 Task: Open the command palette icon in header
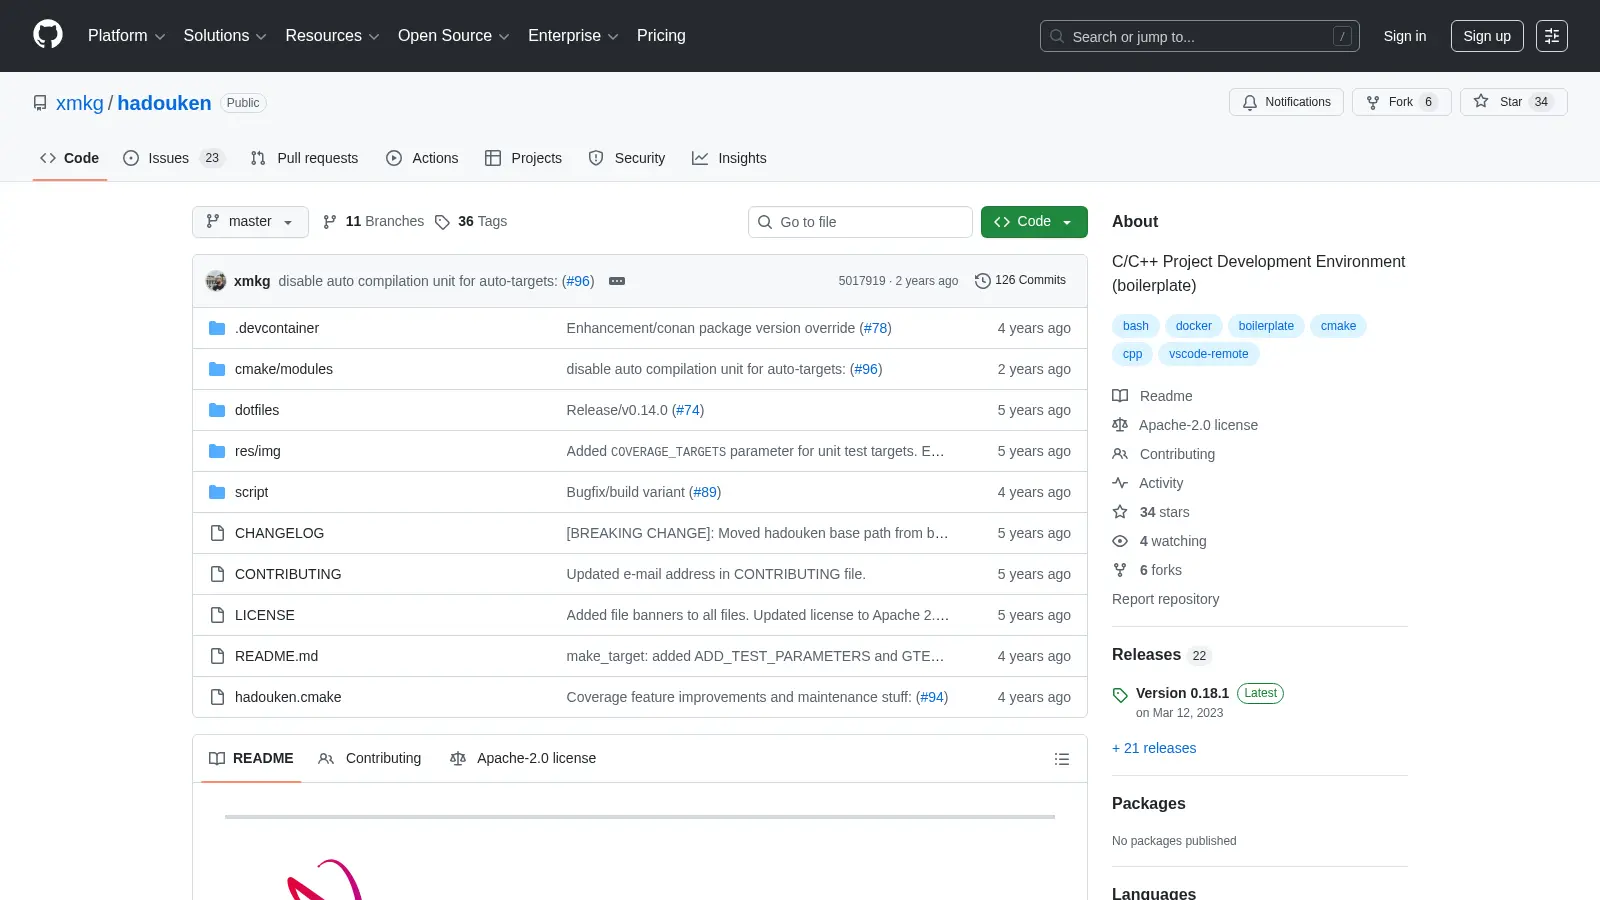[1552, 36]
